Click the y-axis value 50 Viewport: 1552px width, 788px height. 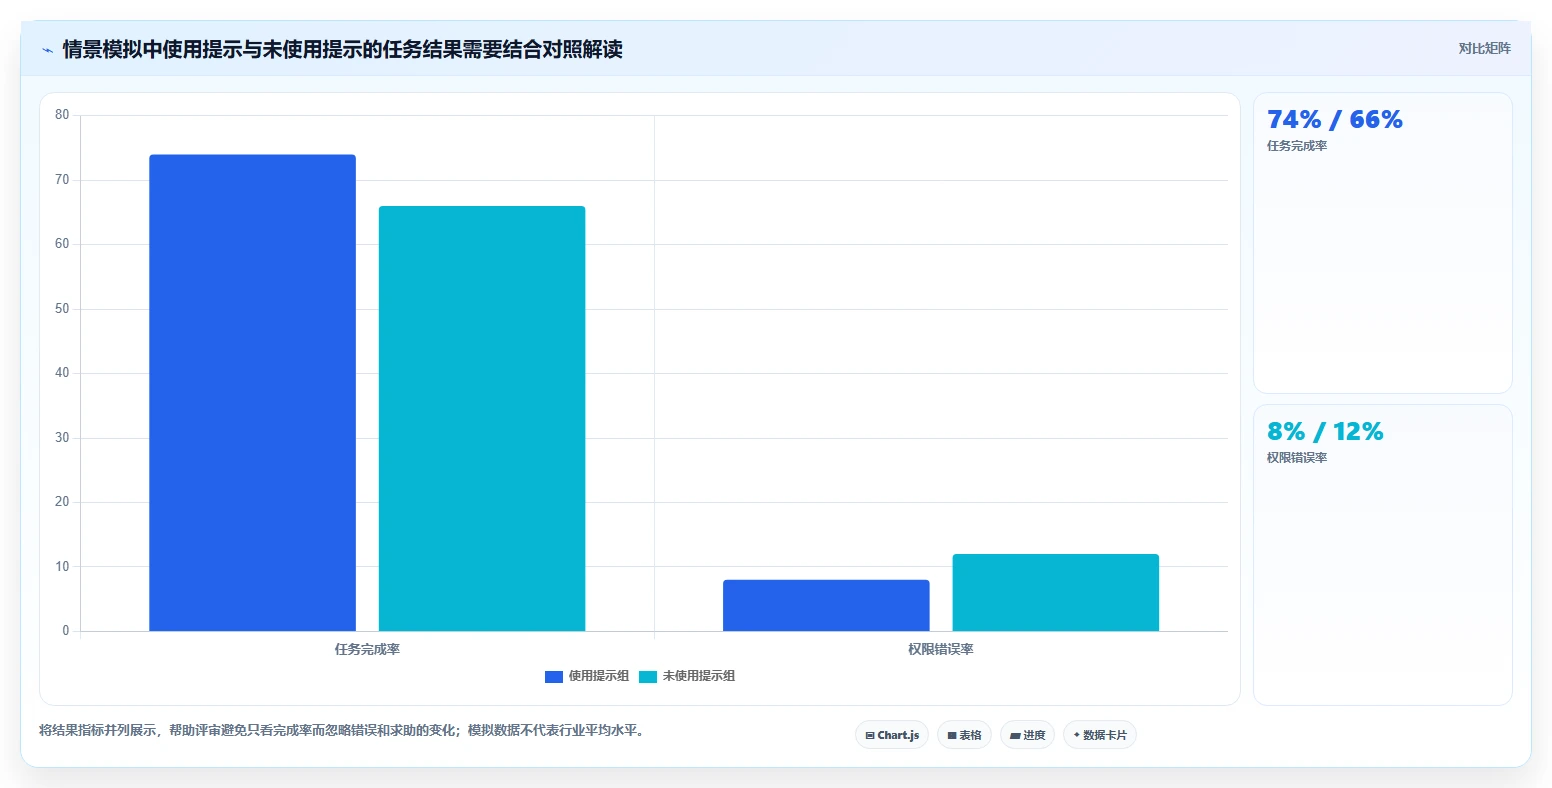point(62,309)
